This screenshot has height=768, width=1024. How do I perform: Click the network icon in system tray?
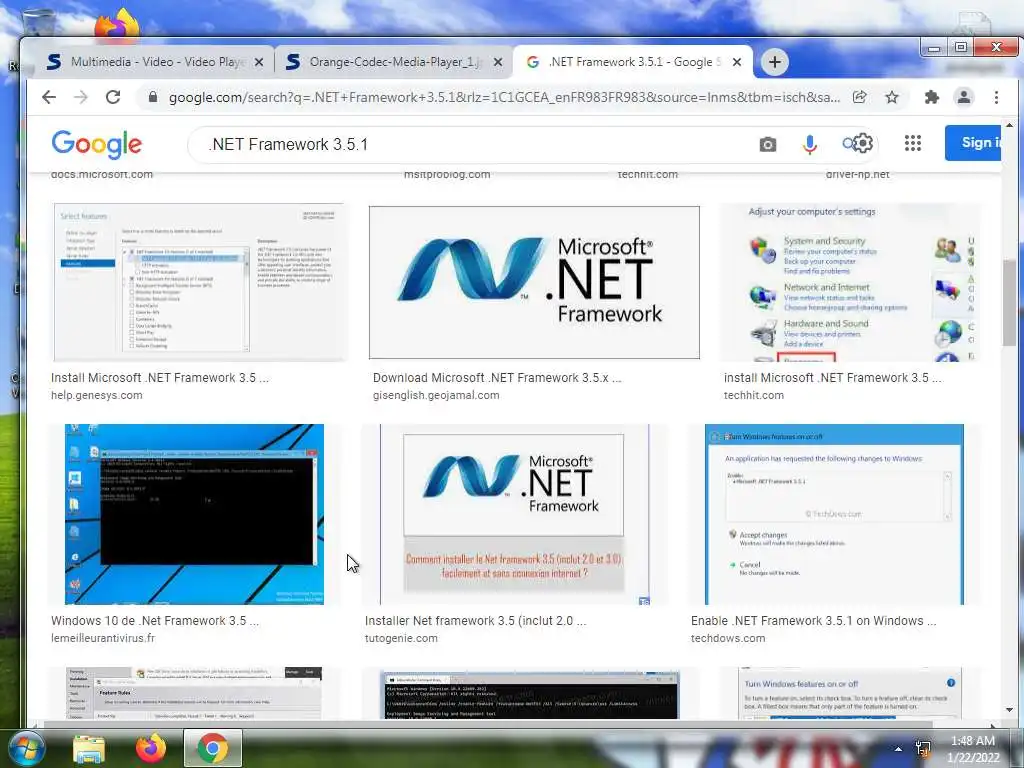[x=923, y=749]
